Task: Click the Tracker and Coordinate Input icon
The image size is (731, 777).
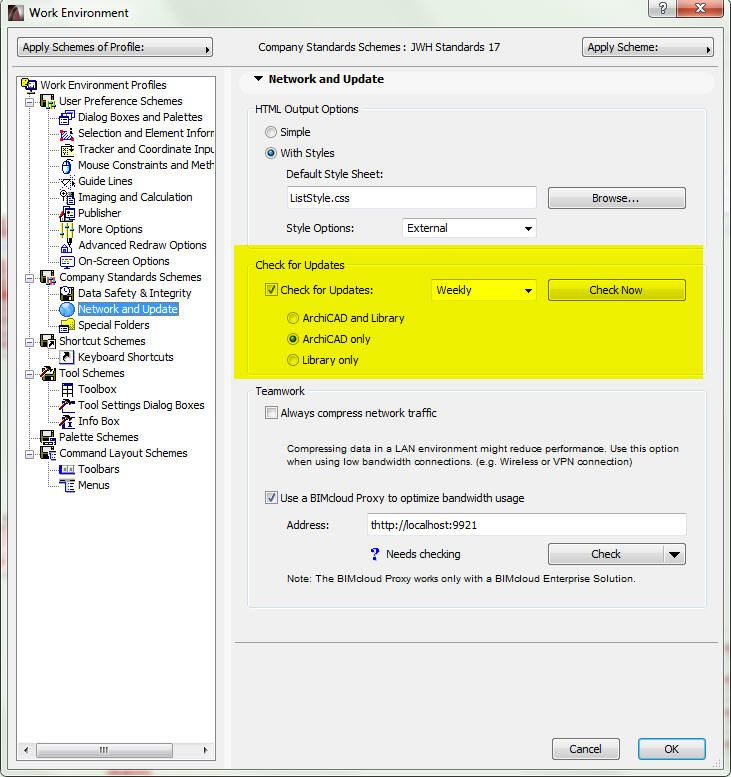Action: tap(66, 149)
